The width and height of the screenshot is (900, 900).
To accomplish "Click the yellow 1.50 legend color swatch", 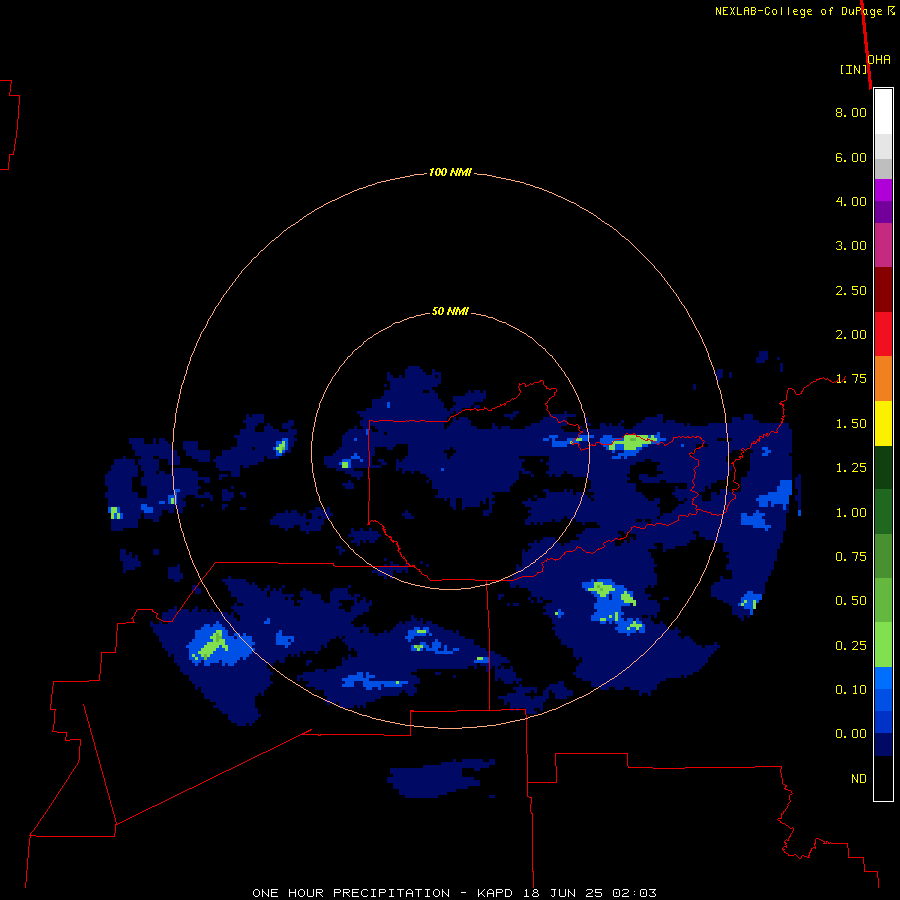I will coord(883,423).
